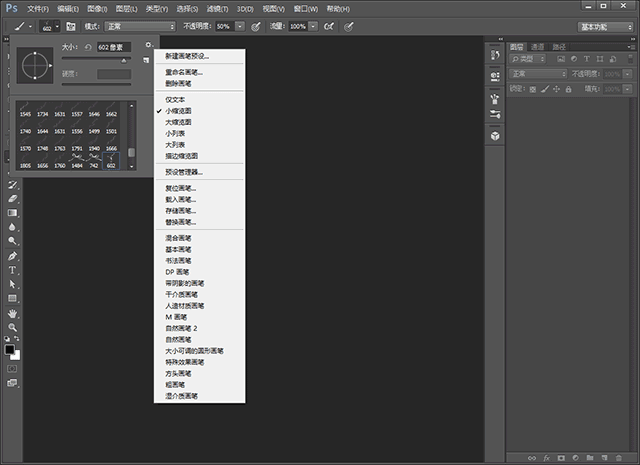Select the Hand tool
Image resolution: width=640 pixels, height=465 pixels.
coord(12,313)
